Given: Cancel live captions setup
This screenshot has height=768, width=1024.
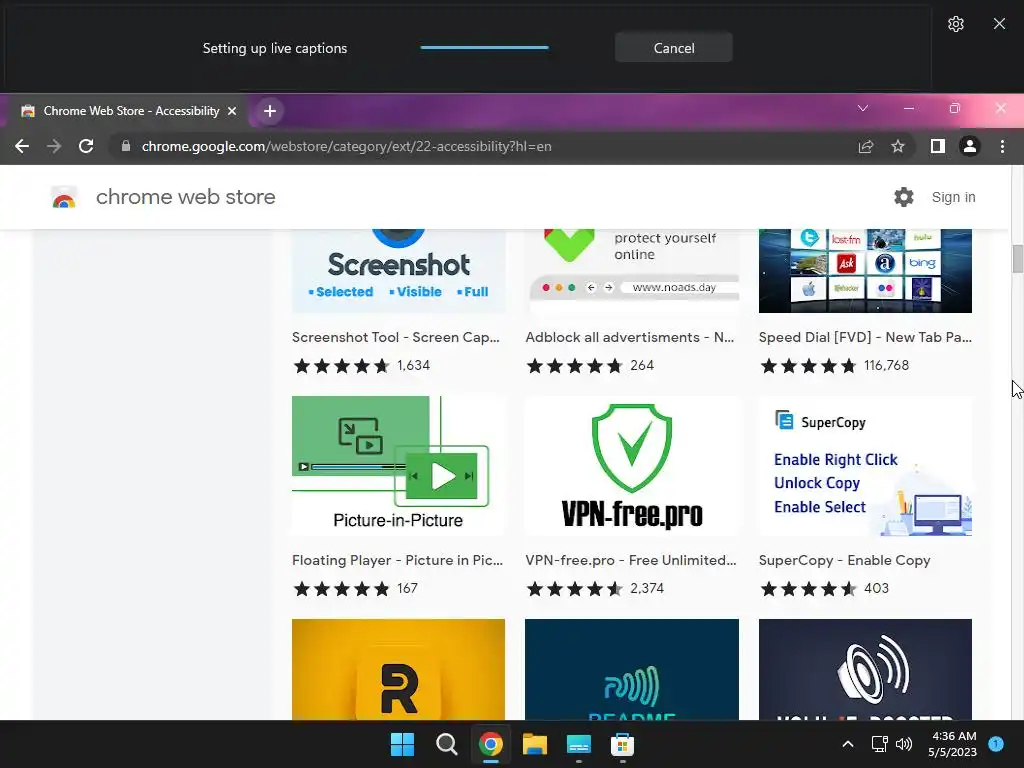Looking at the screenshot, I should click(x=673, y=48).
